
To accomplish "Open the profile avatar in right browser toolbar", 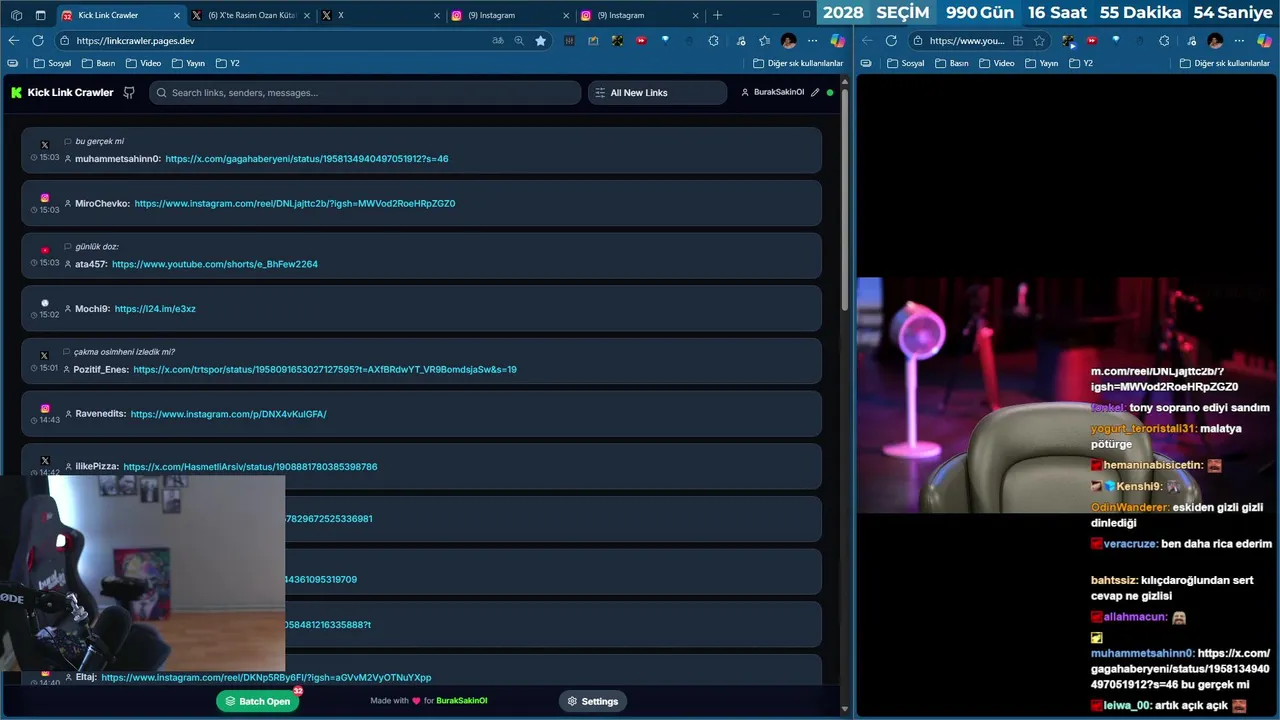I will click(x=1215, y=41).
